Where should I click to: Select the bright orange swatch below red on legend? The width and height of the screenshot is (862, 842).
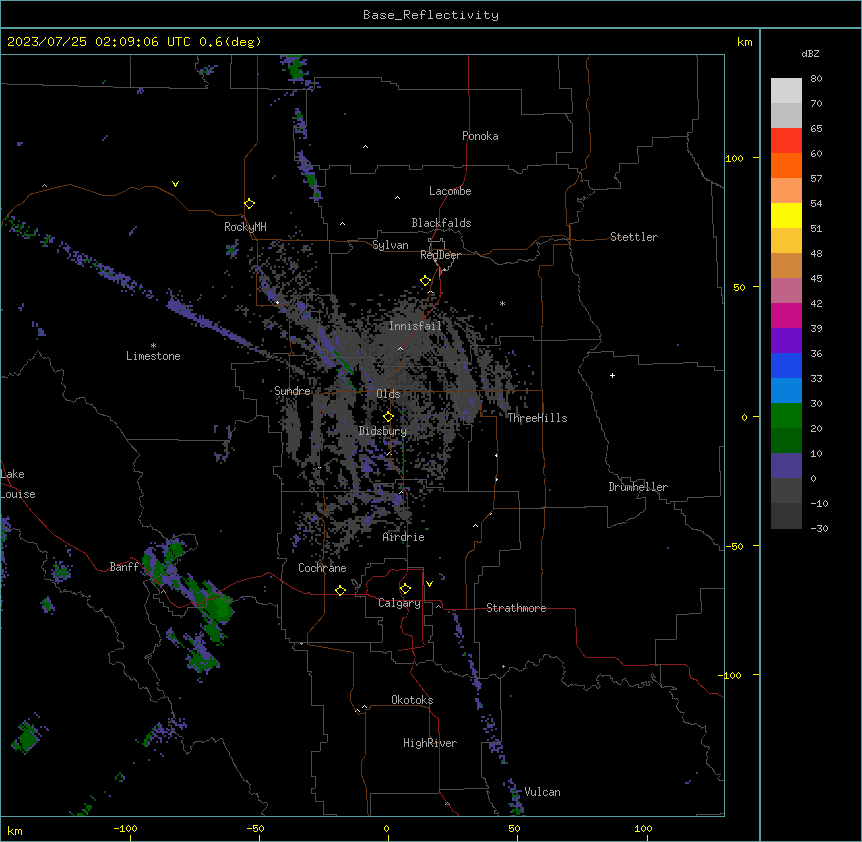click(786, 165)
